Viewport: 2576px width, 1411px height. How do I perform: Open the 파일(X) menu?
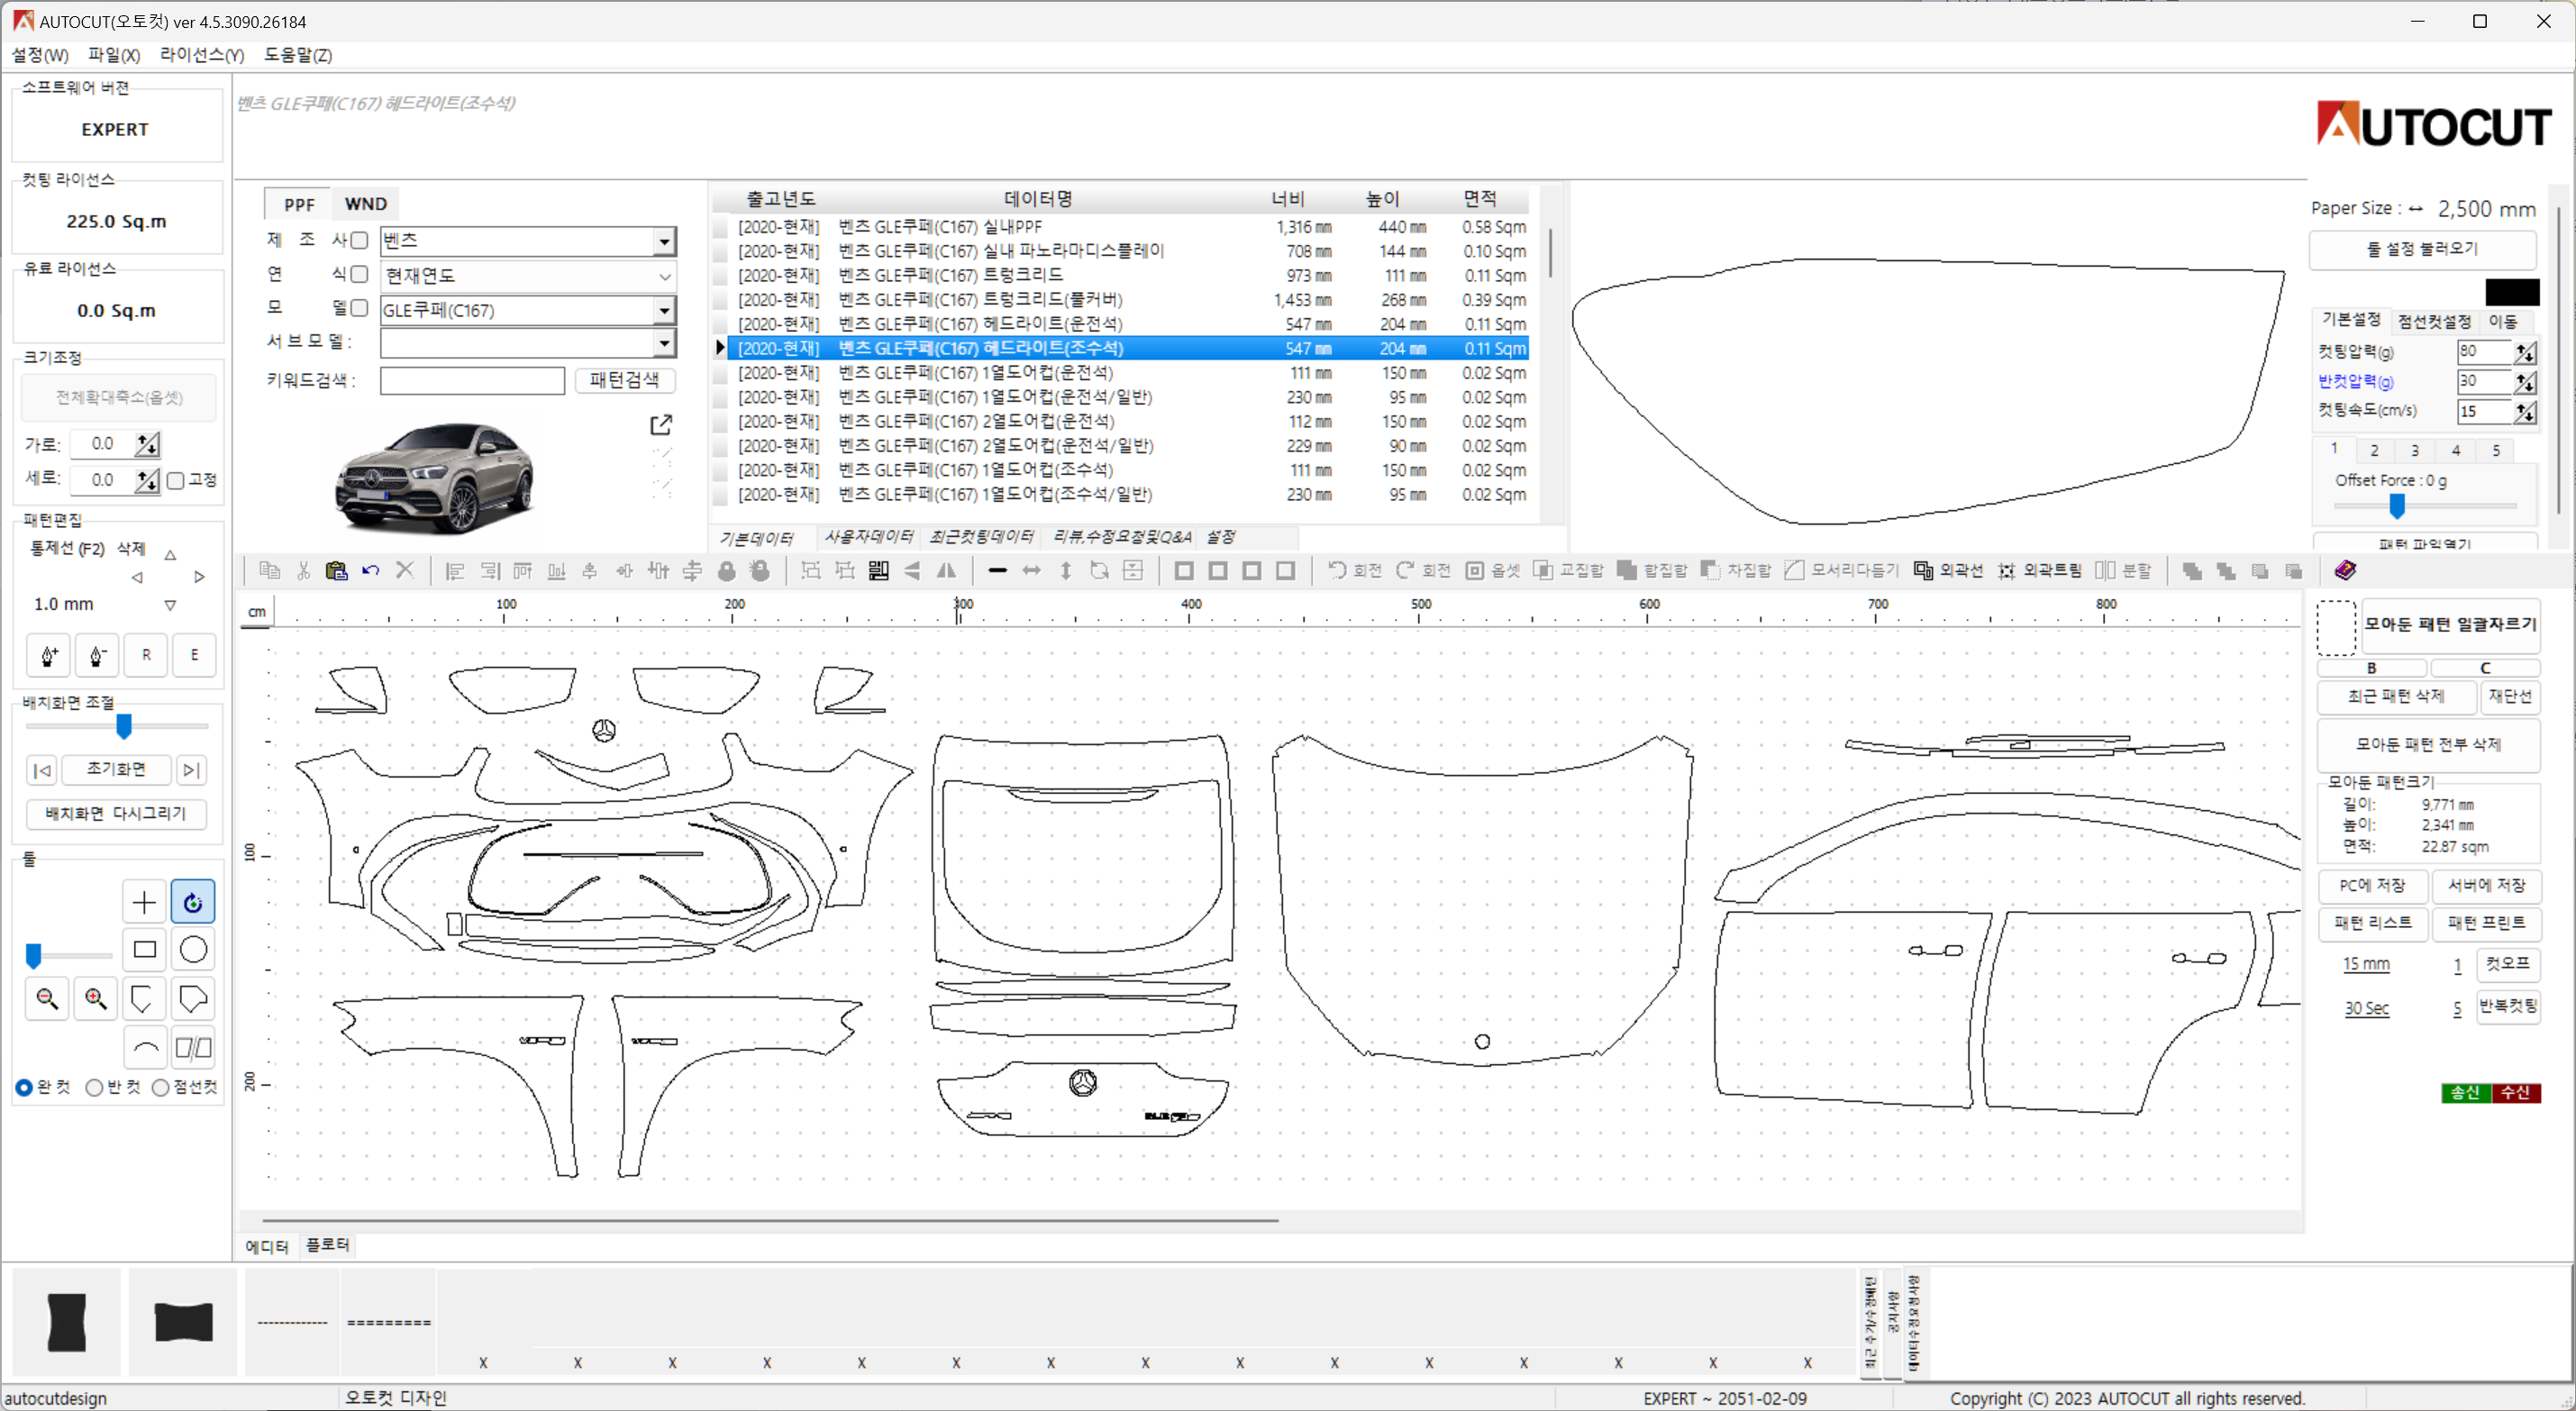tap(114, 55)
